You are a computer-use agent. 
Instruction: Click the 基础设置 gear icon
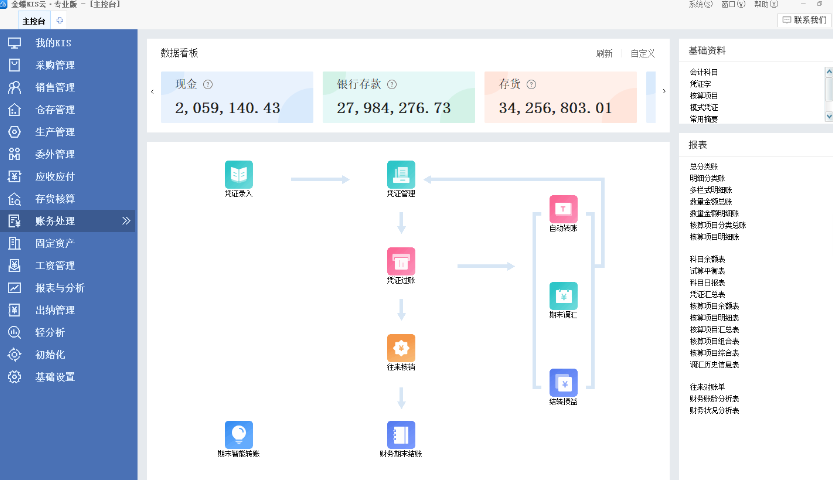[x=14, y=377]
